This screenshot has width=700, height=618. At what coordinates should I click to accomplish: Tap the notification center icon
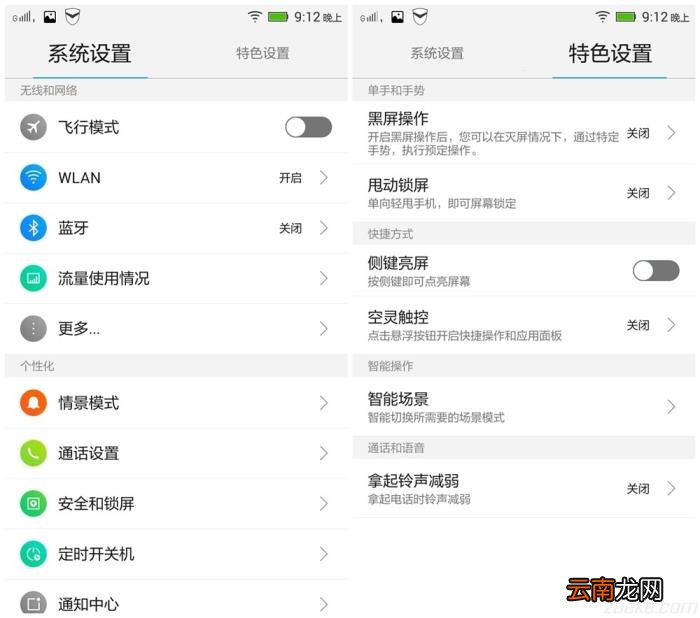(33, 603)
